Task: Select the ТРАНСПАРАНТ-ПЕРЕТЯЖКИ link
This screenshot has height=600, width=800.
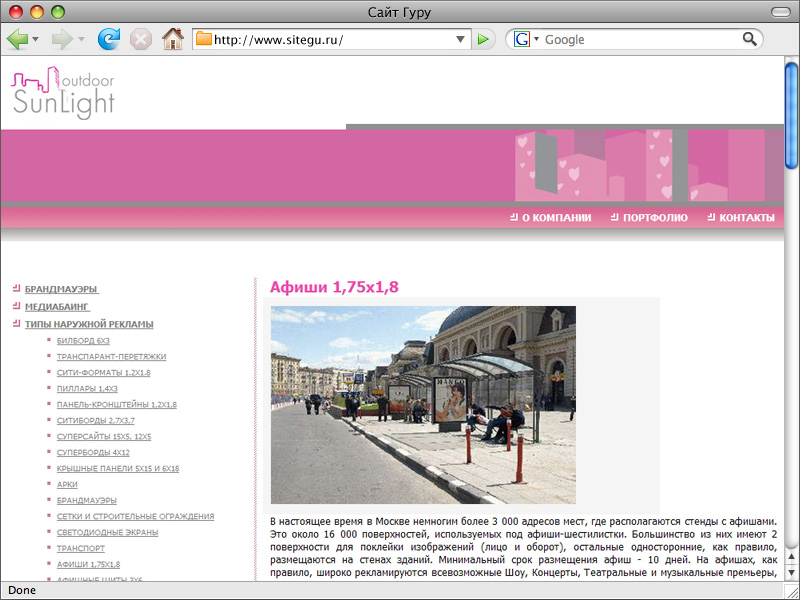Action: tap(111, 357)
